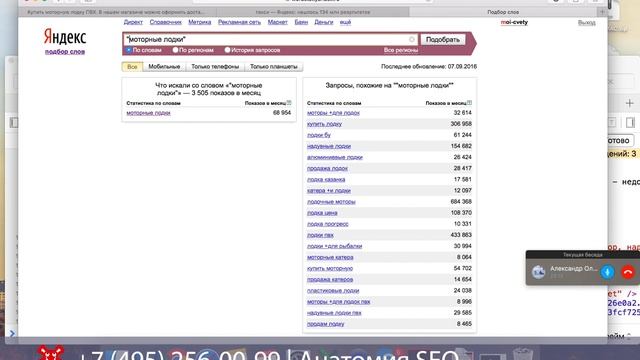The height and width of the screenshot is (360, 640).
Task: Click the Яндекс logo
Action: click(65, 37)
